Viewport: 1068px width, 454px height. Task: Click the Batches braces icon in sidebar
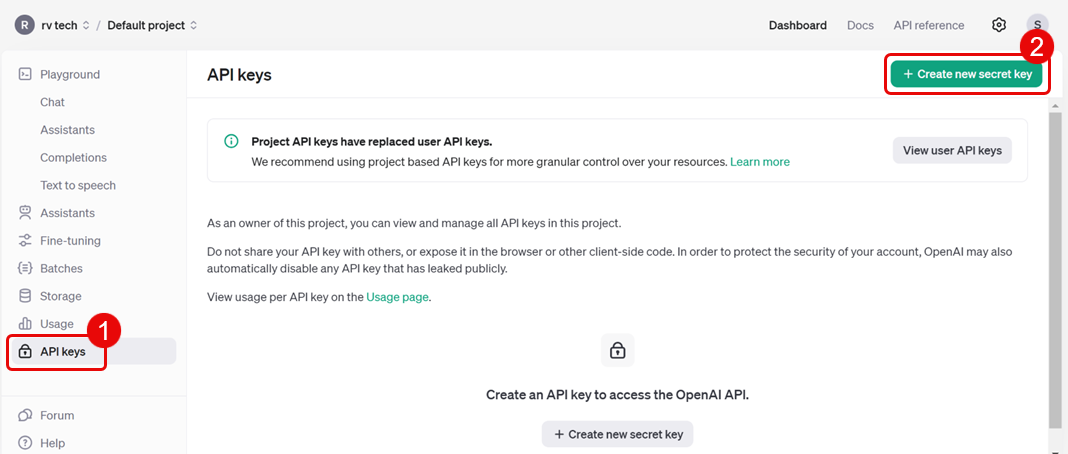click(x=25, y=268)
